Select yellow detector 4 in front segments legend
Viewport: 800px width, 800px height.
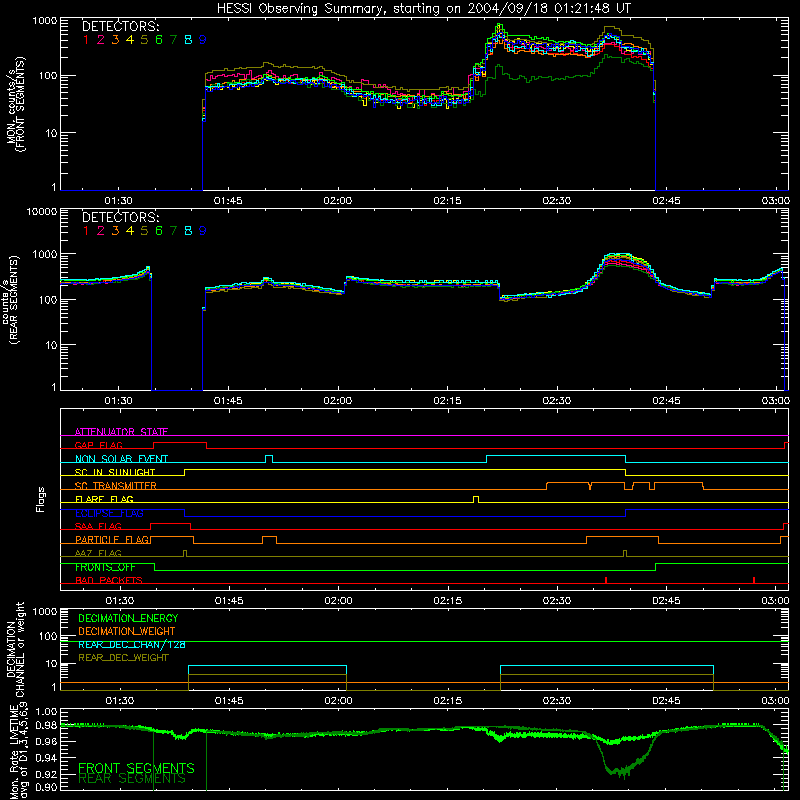(x=130, y=40)
